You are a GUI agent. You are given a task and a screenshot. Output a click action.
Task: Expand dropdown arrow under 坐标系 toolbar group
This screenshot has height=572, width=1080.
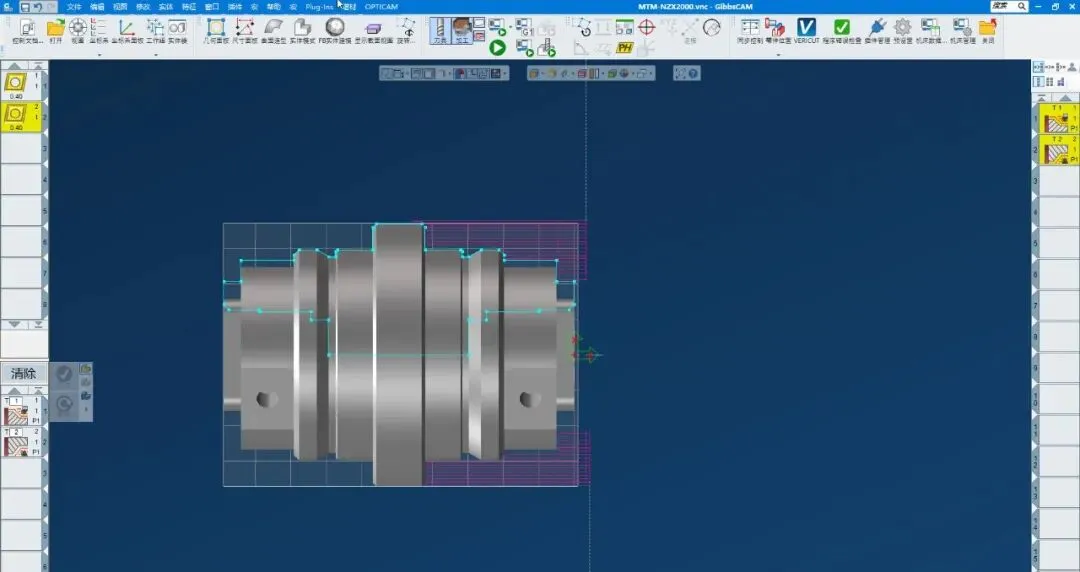pyautogui.click(x=98, y=55)
